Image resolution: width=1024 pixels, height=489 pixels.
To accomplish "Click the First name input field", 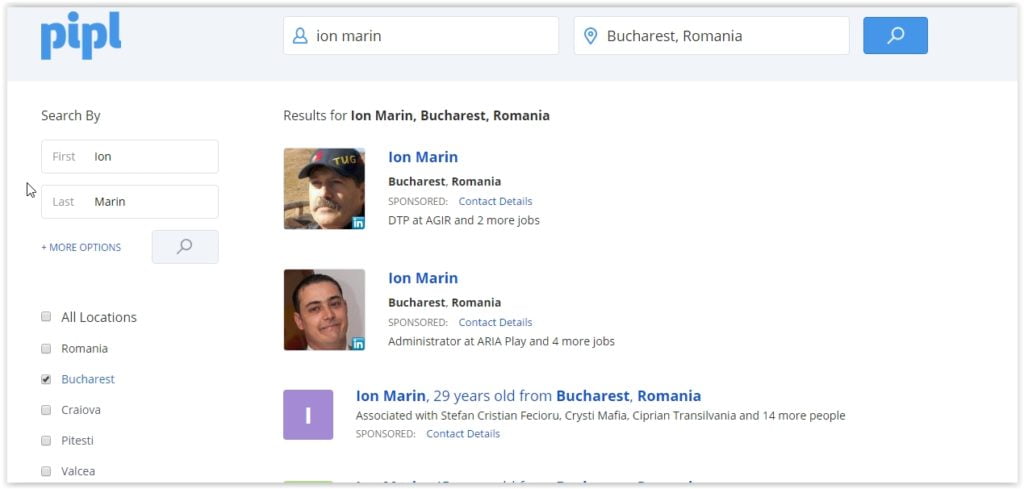I will click(150, 157).
